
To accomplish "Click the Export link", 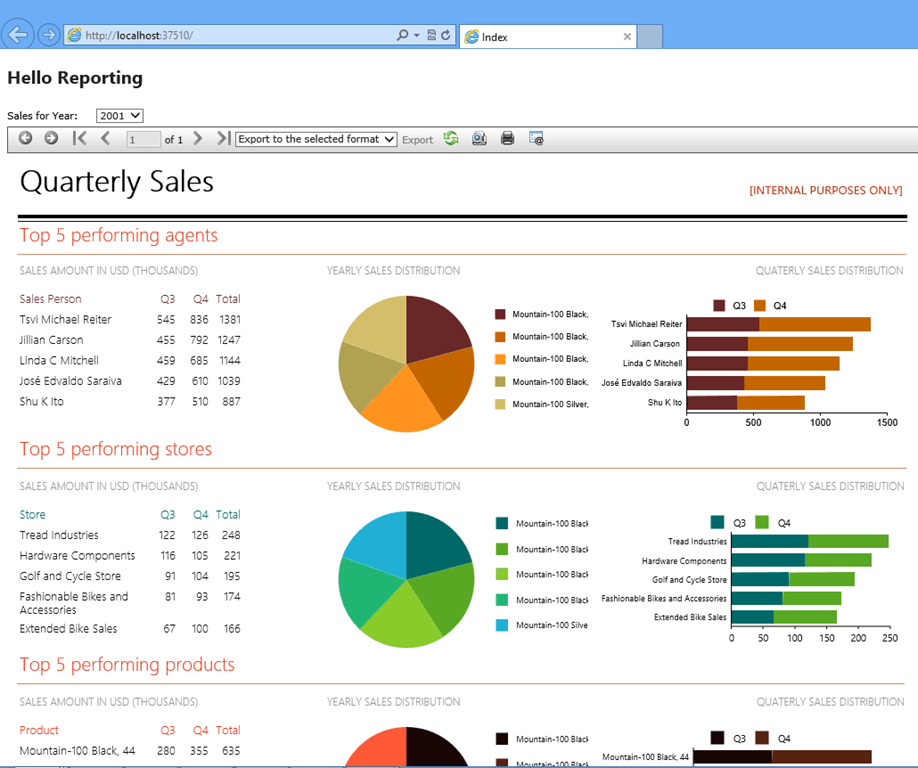I will [x=417, y=140].
